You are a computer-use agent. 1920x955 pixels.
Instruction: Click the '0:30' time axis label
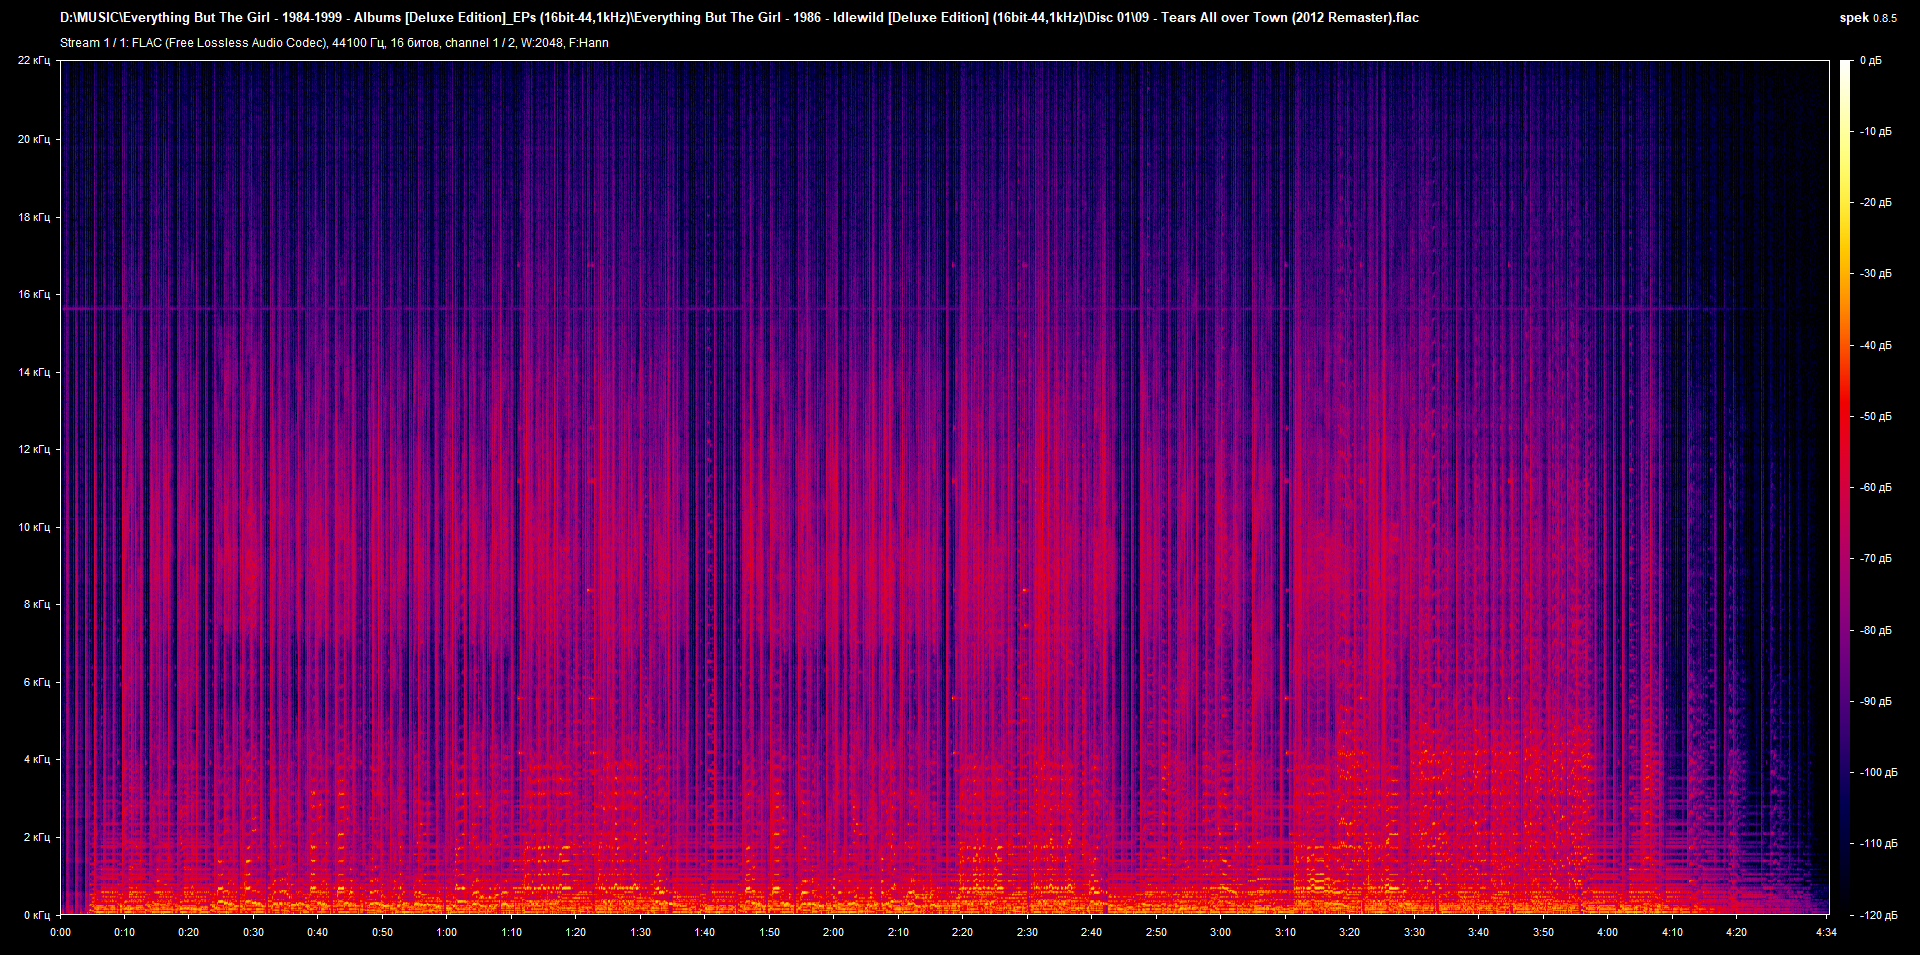pos(253,932)
